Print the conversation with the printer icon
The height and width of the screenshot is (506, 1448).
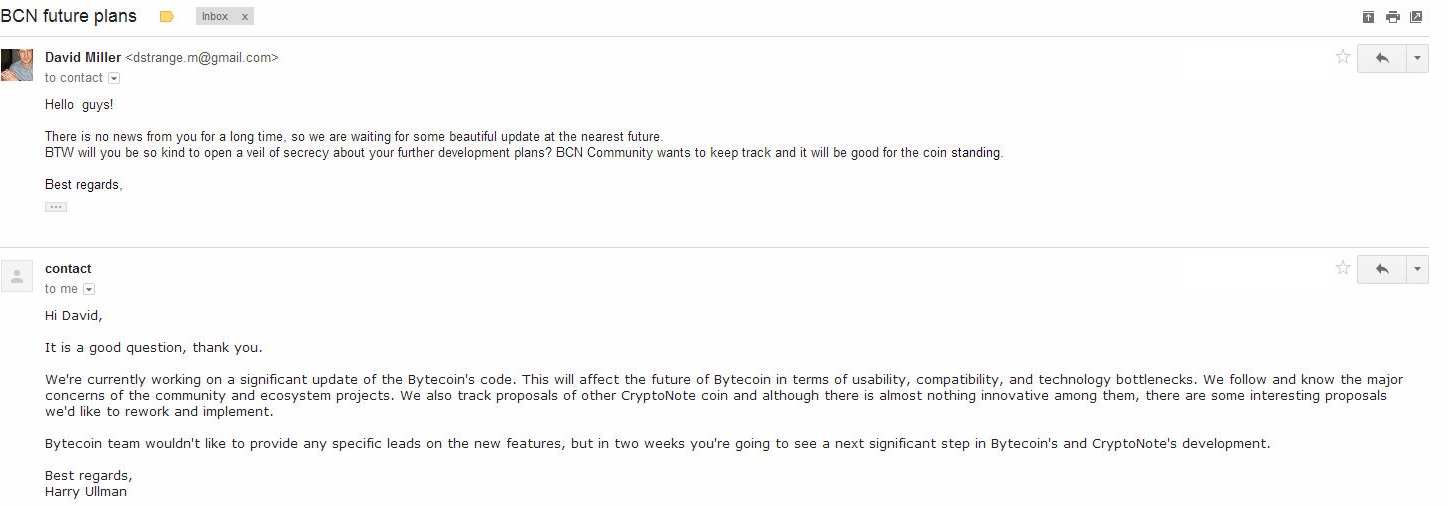coord(1392,16)
